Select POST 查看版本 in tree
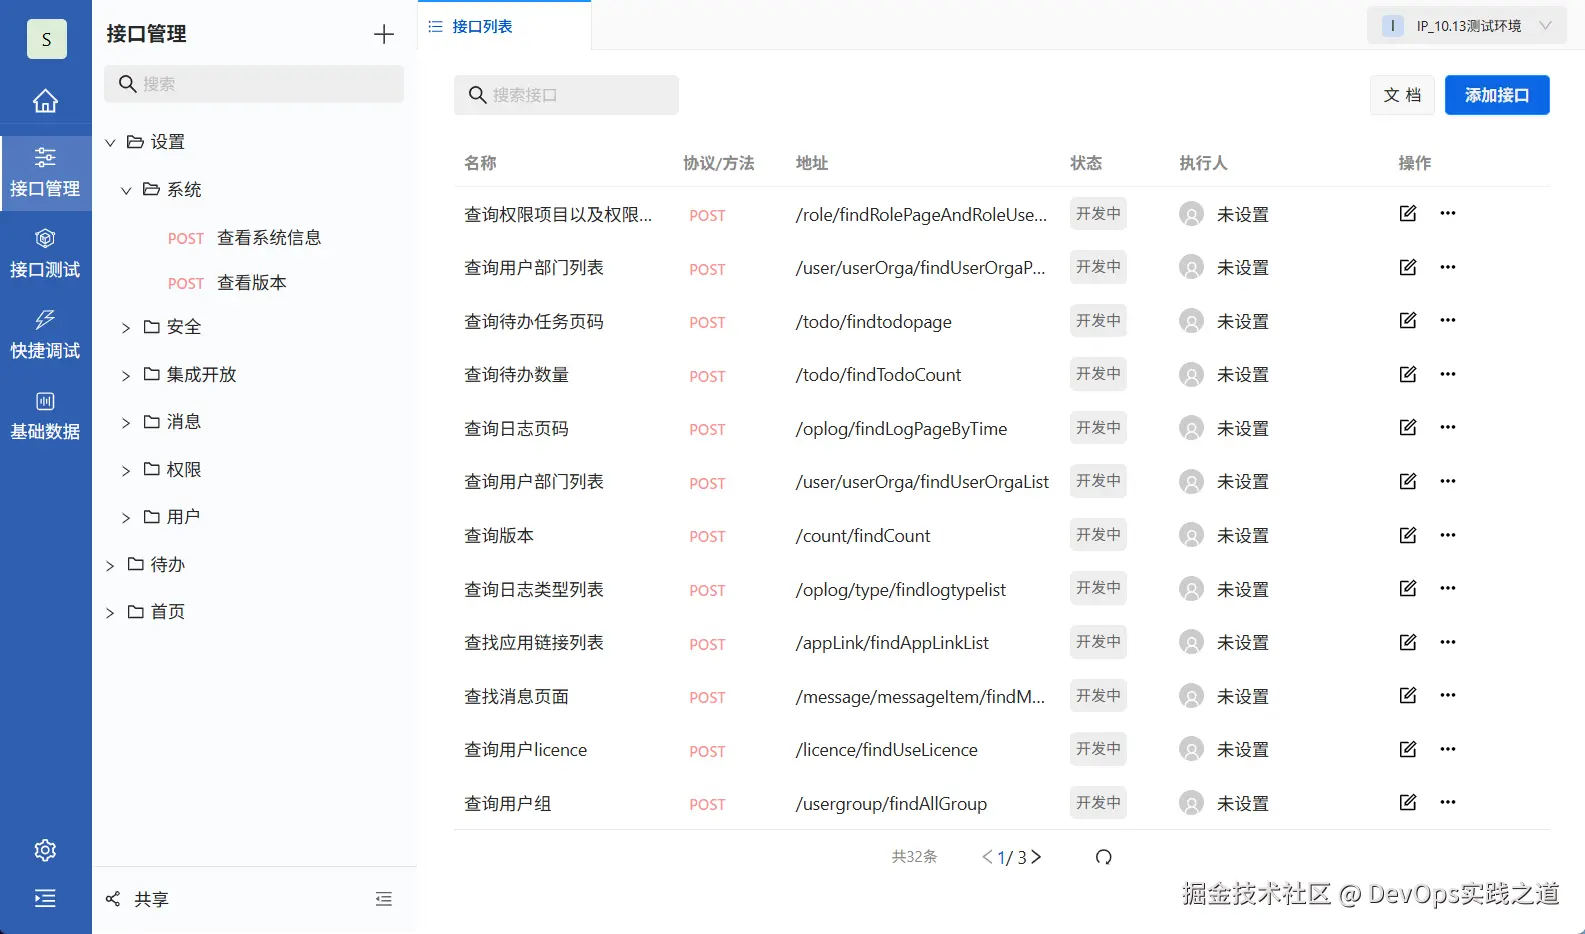 227,283
